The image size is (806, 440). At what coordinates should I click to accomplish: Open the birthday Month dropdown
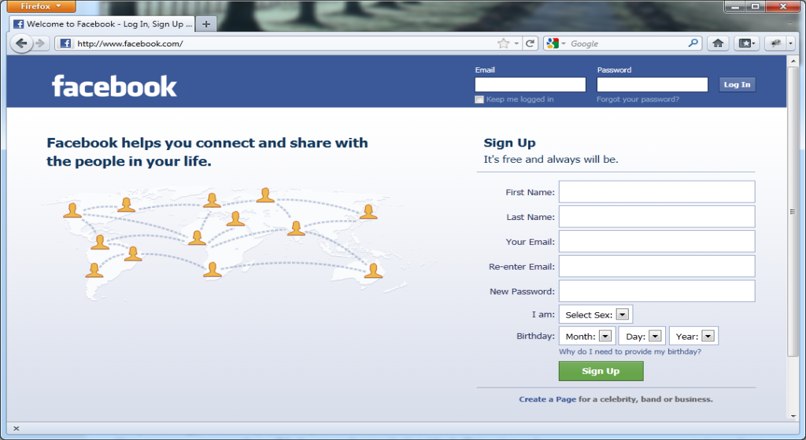tap(587, 336)
